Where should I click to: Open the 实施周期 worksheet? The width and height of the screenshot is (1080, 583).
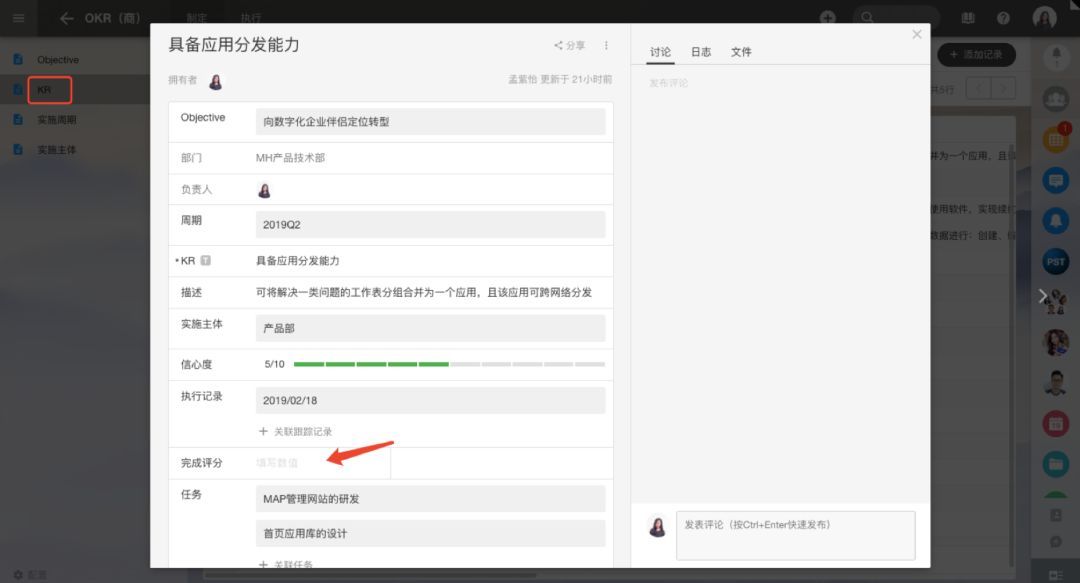tap(56, 120)
